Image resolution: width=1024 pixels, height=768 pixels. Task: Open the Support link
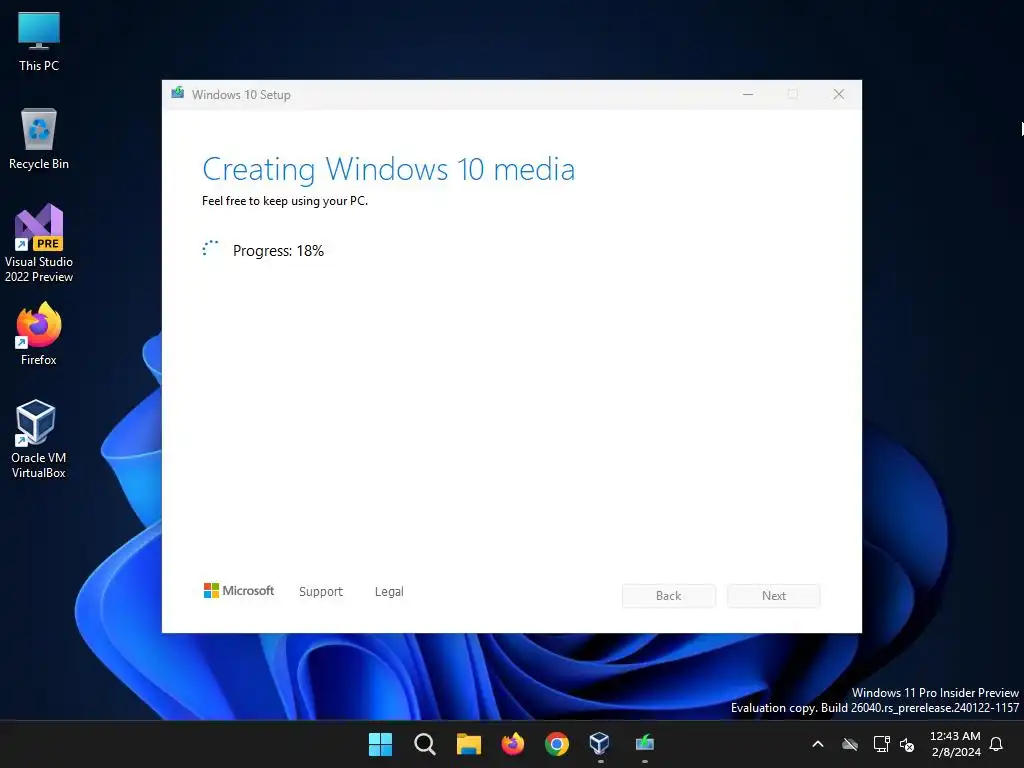321,591
